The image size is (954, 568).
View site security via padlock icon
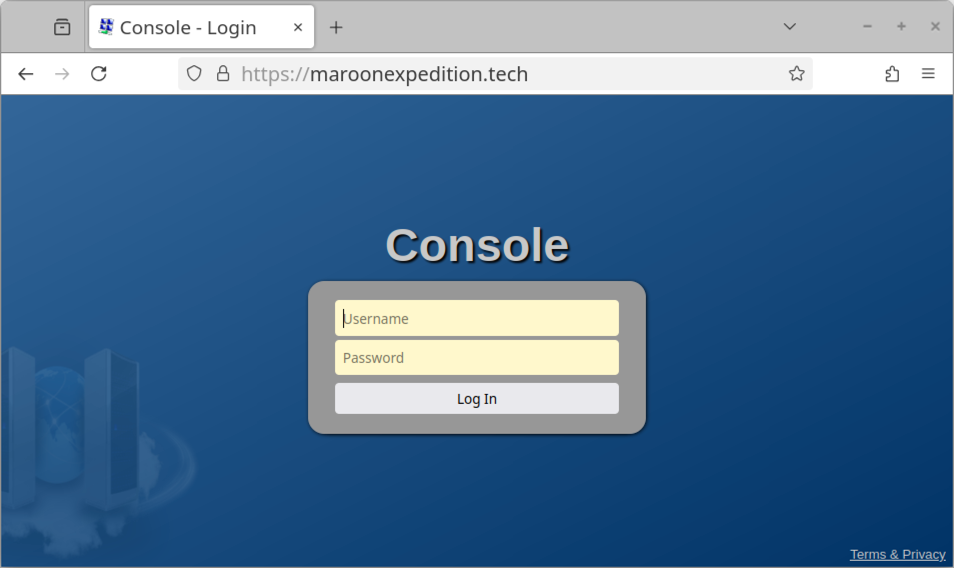(223, 74)
